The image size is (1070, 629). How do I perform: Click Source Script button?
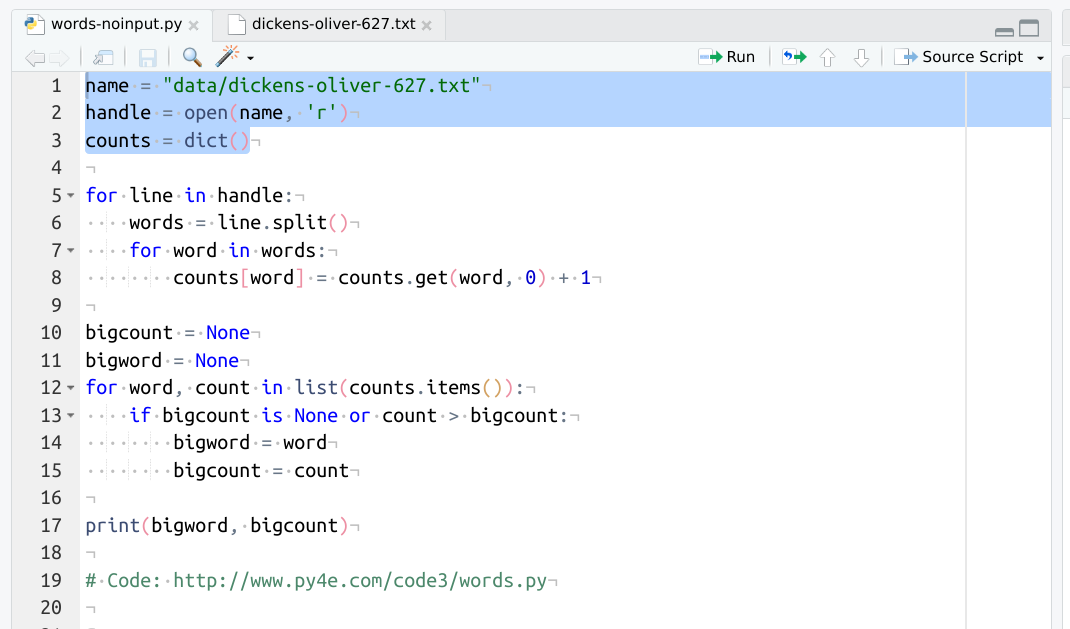coord(959,57)
